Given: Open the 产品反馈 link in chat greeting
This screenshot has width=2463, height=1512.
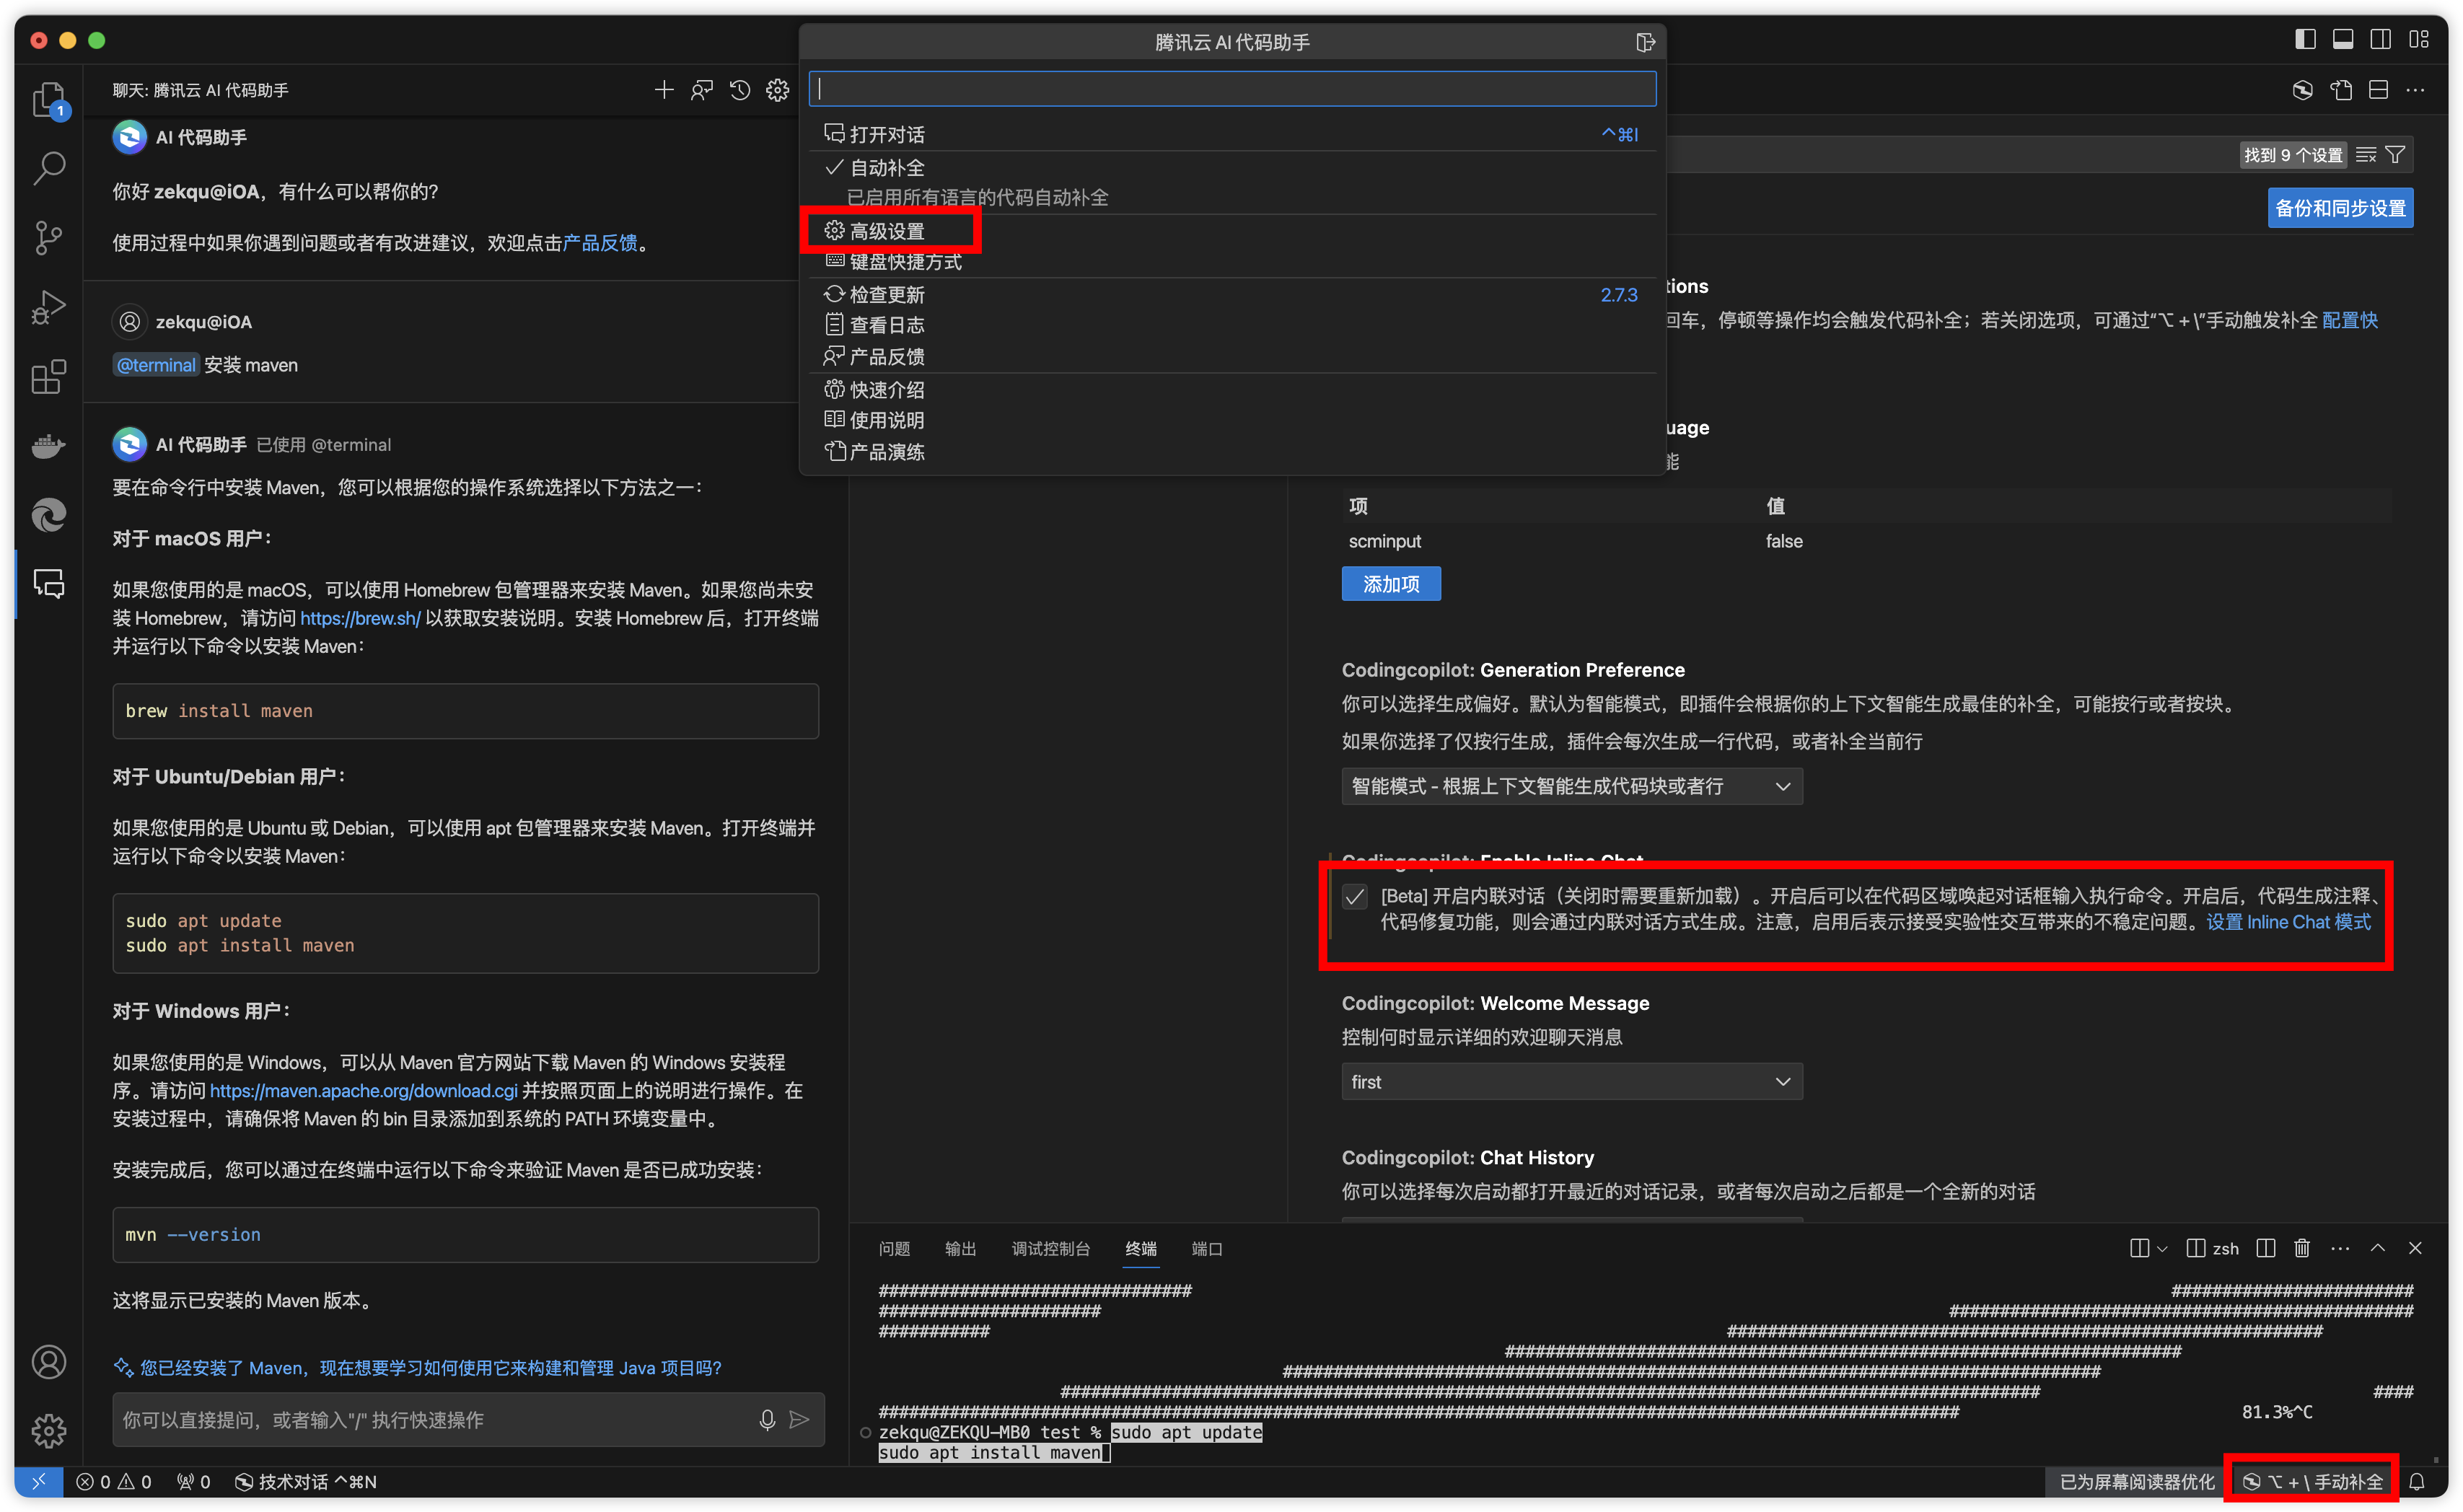Looking at the screenshot, I should click(600, 243).
